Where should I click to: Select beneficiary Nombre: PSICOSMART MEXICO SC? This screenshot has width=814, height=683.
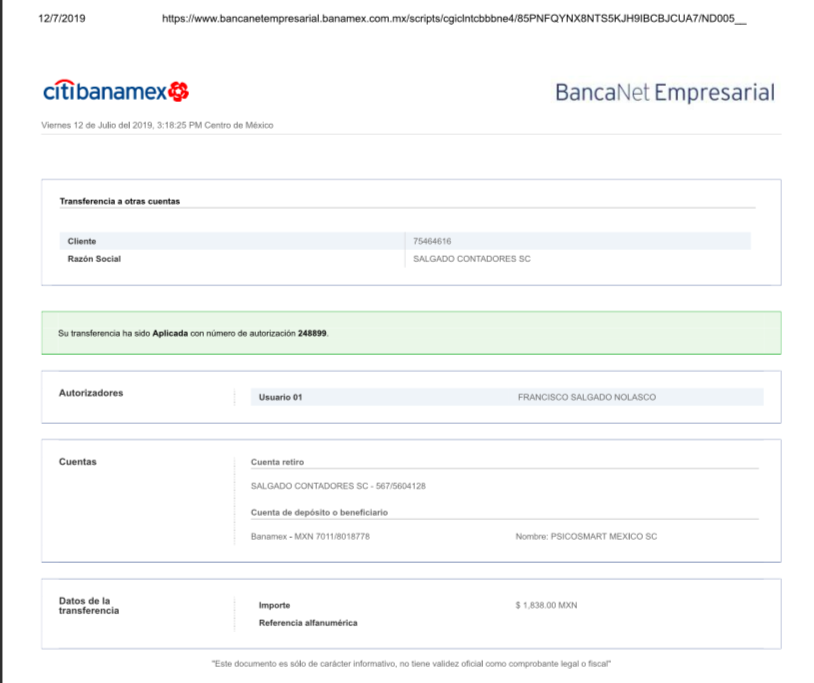pyautogui.click(x=586, y=537)
